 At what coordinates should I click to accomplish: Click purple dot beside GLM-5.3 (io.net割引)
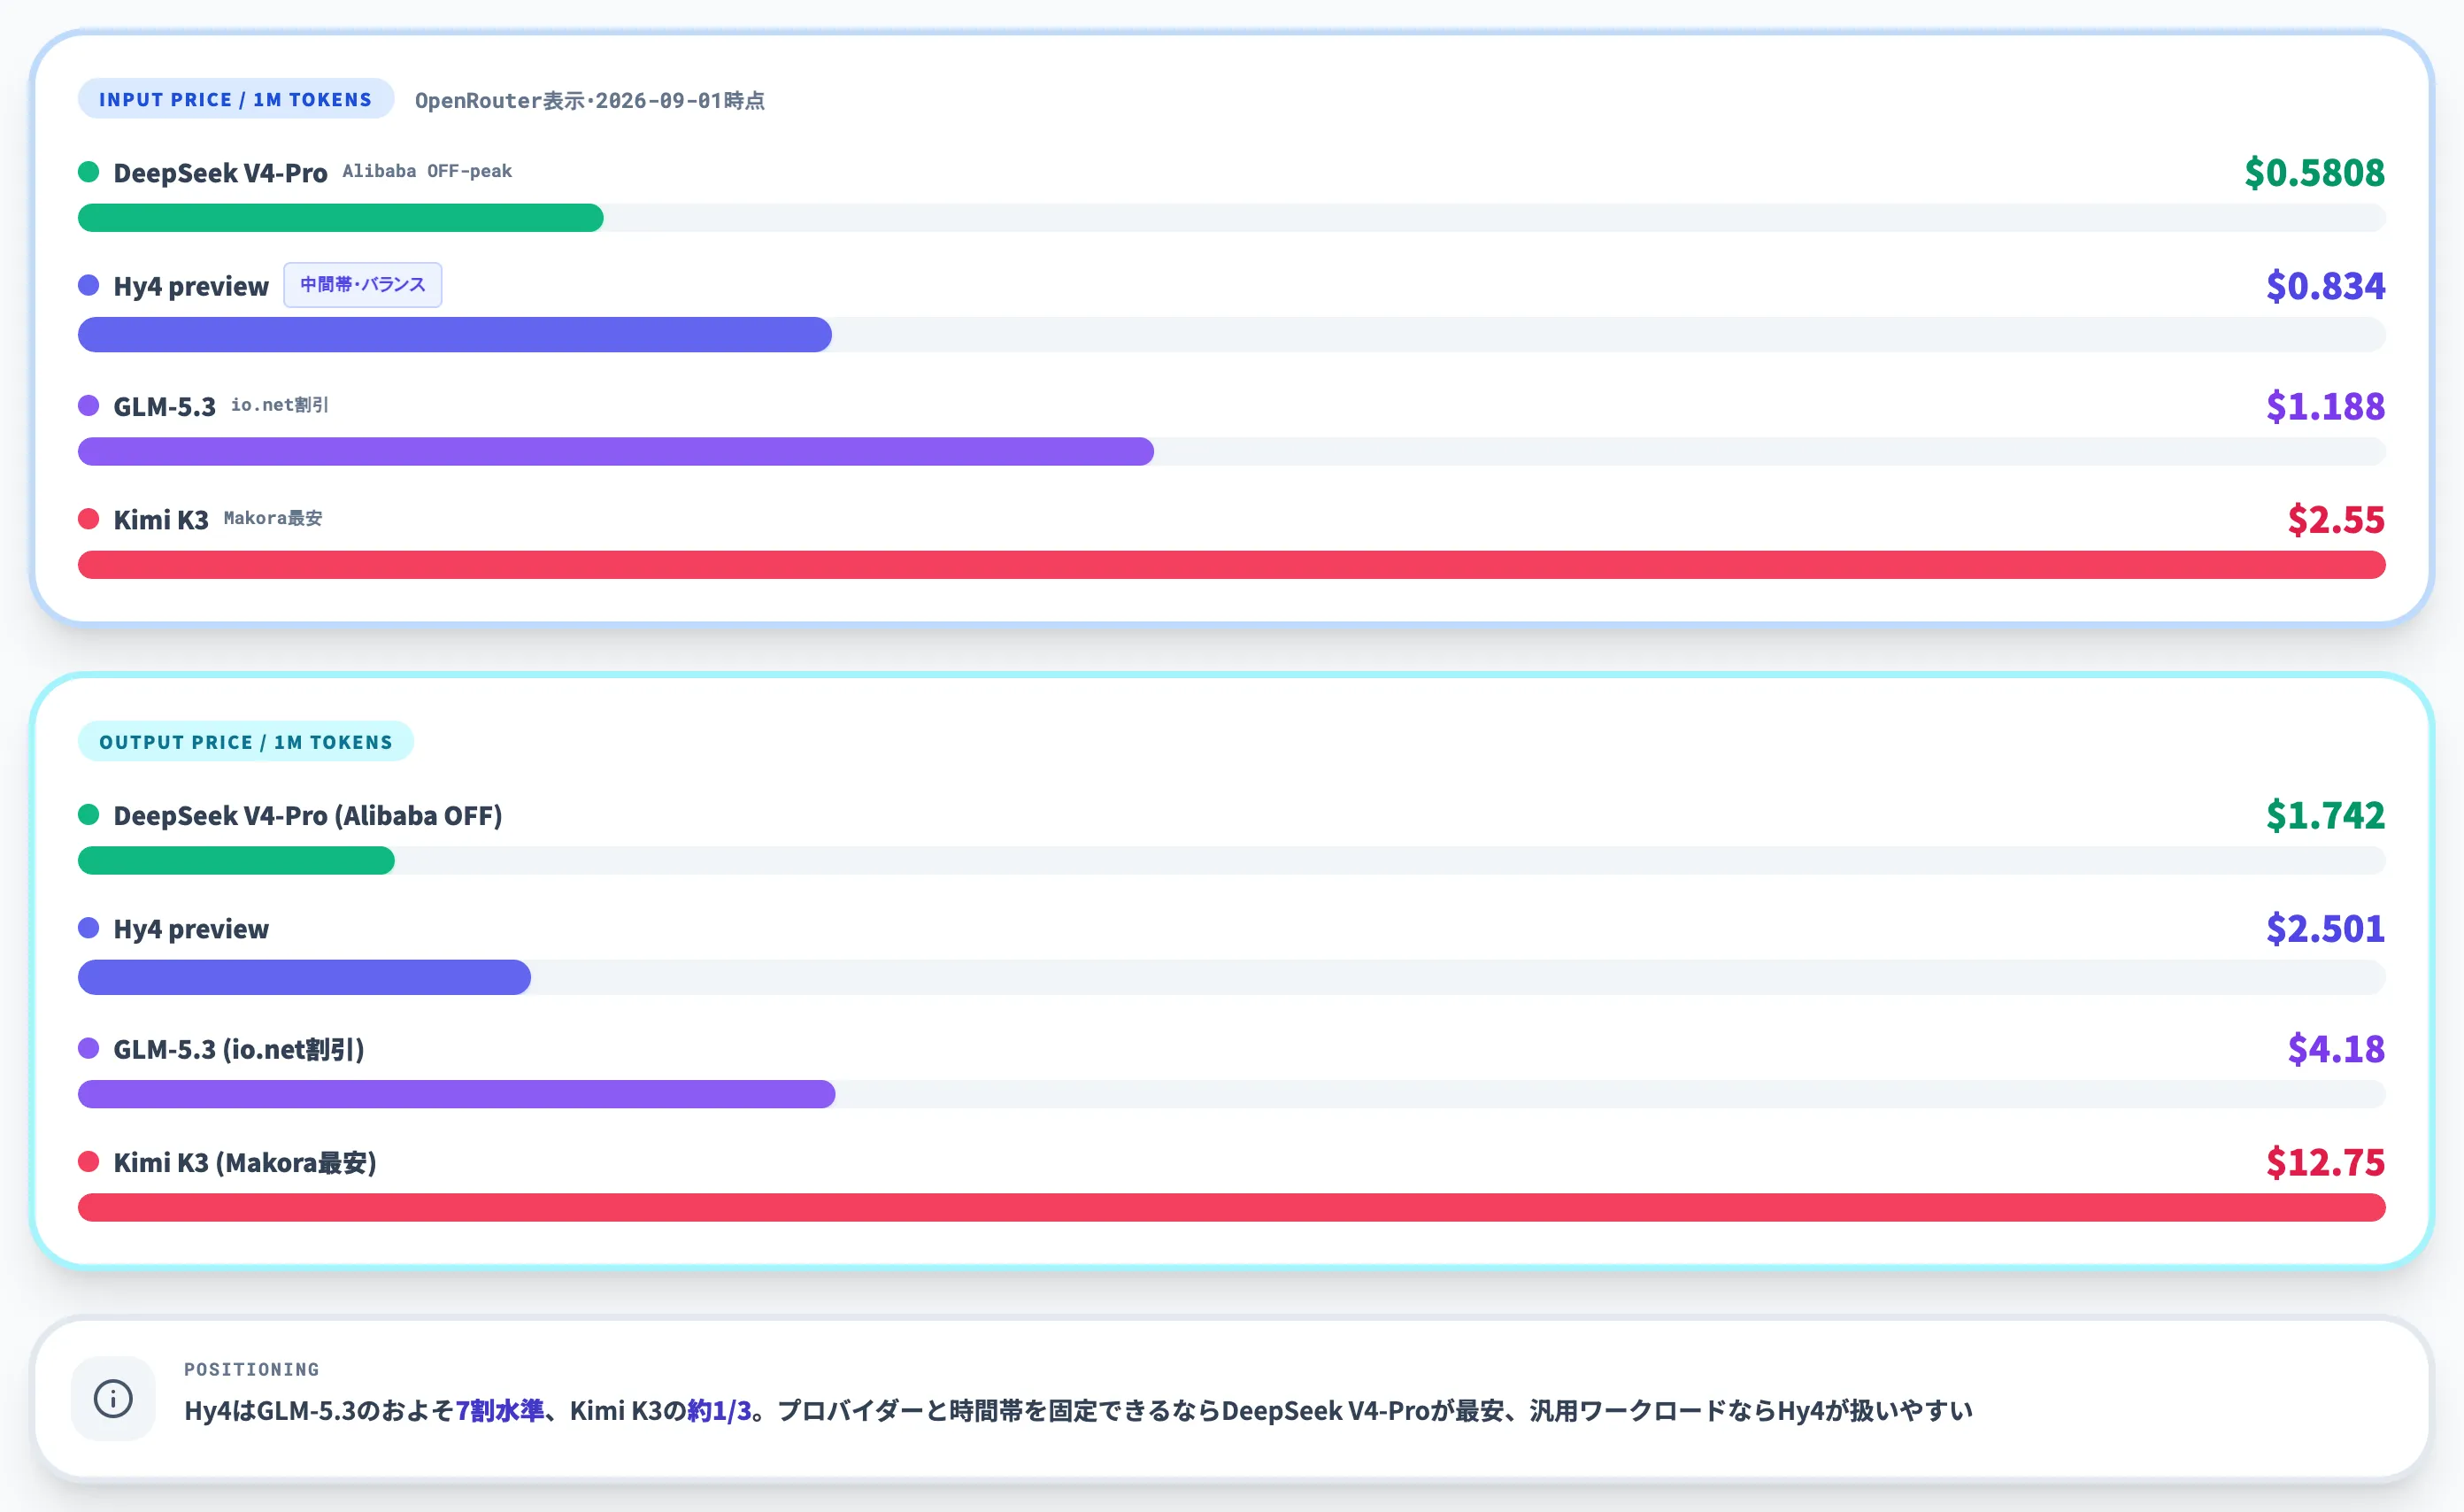click(x=89, y=1048)
